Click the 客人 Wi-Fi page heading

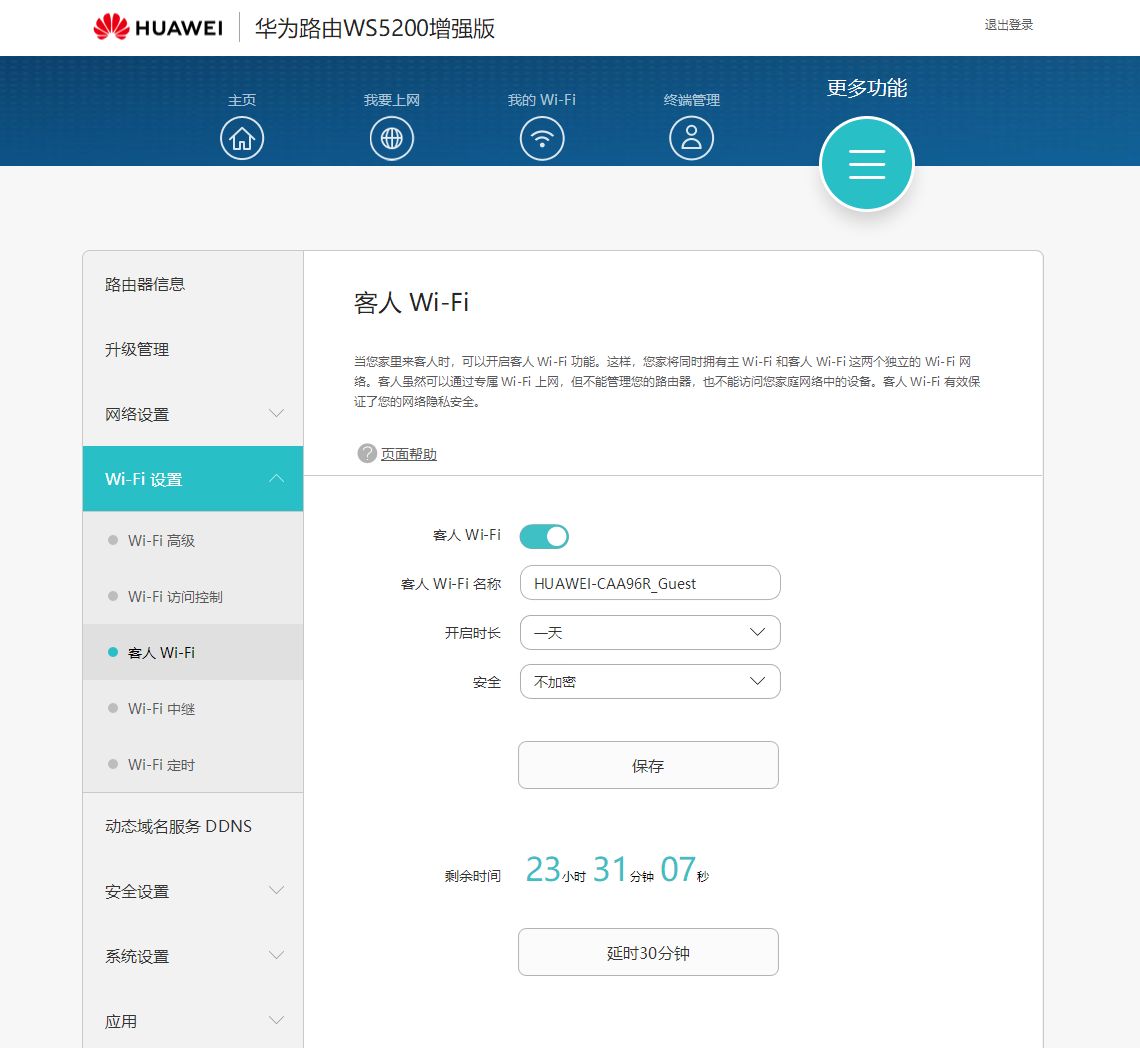(411, 303)
